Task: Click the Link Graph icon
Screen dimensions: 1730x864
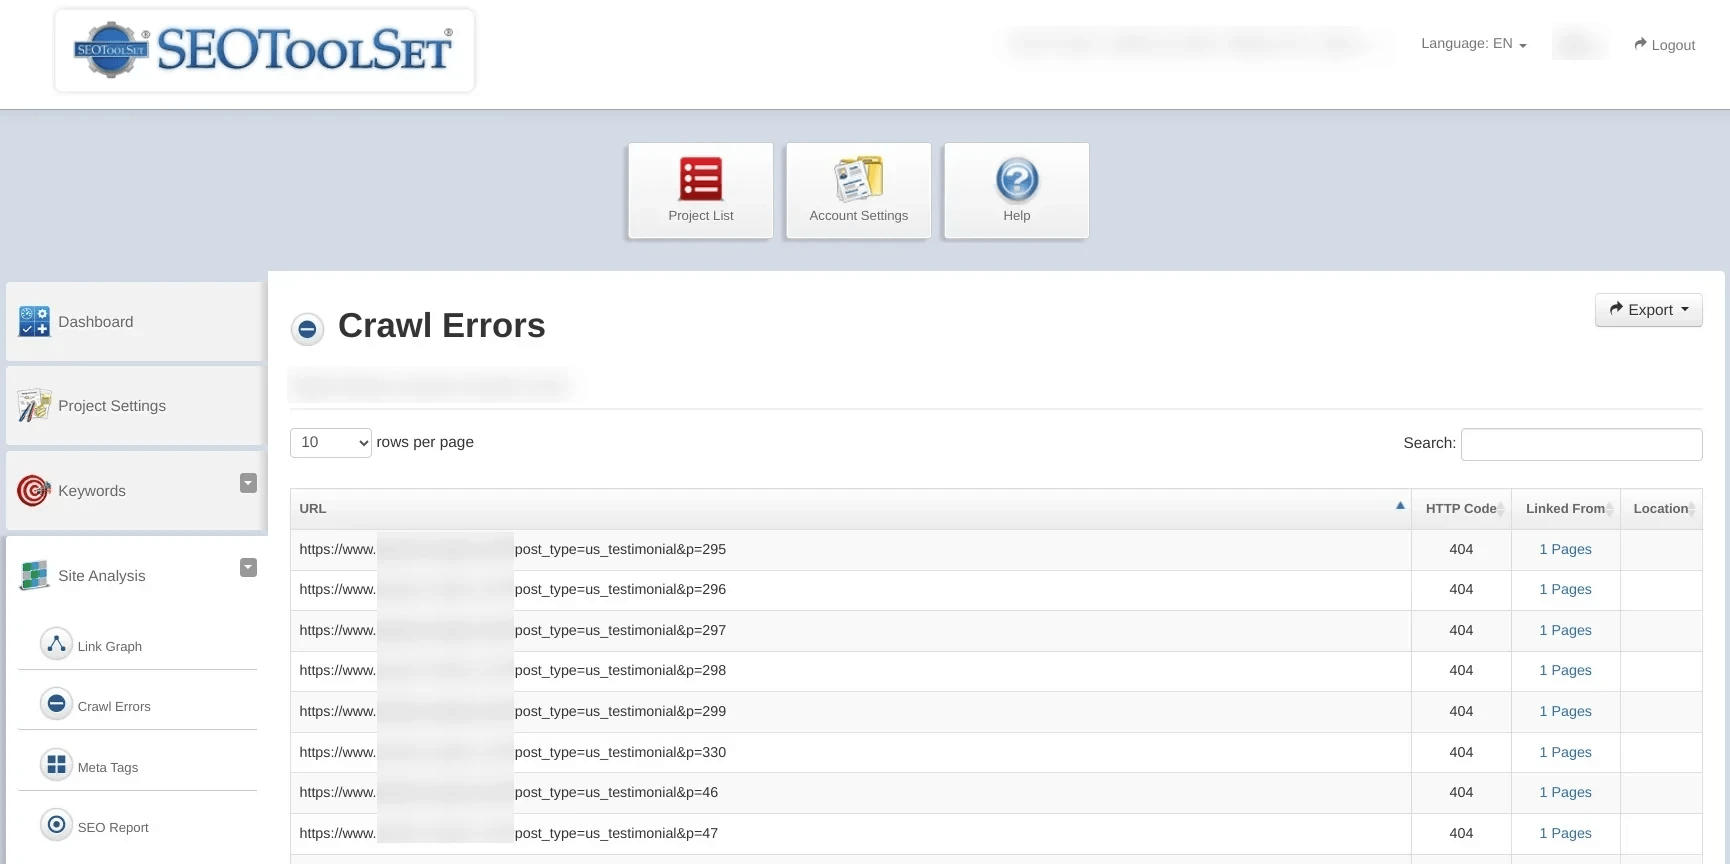Action: pos(56,644)
